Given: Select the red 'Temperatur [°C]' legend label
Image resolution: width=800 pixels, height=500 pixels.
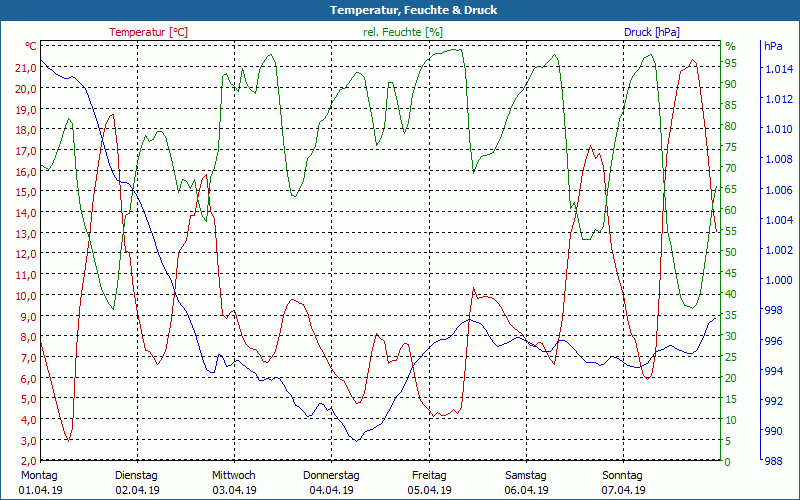Looking at the screenshot, I should [148, 32].
